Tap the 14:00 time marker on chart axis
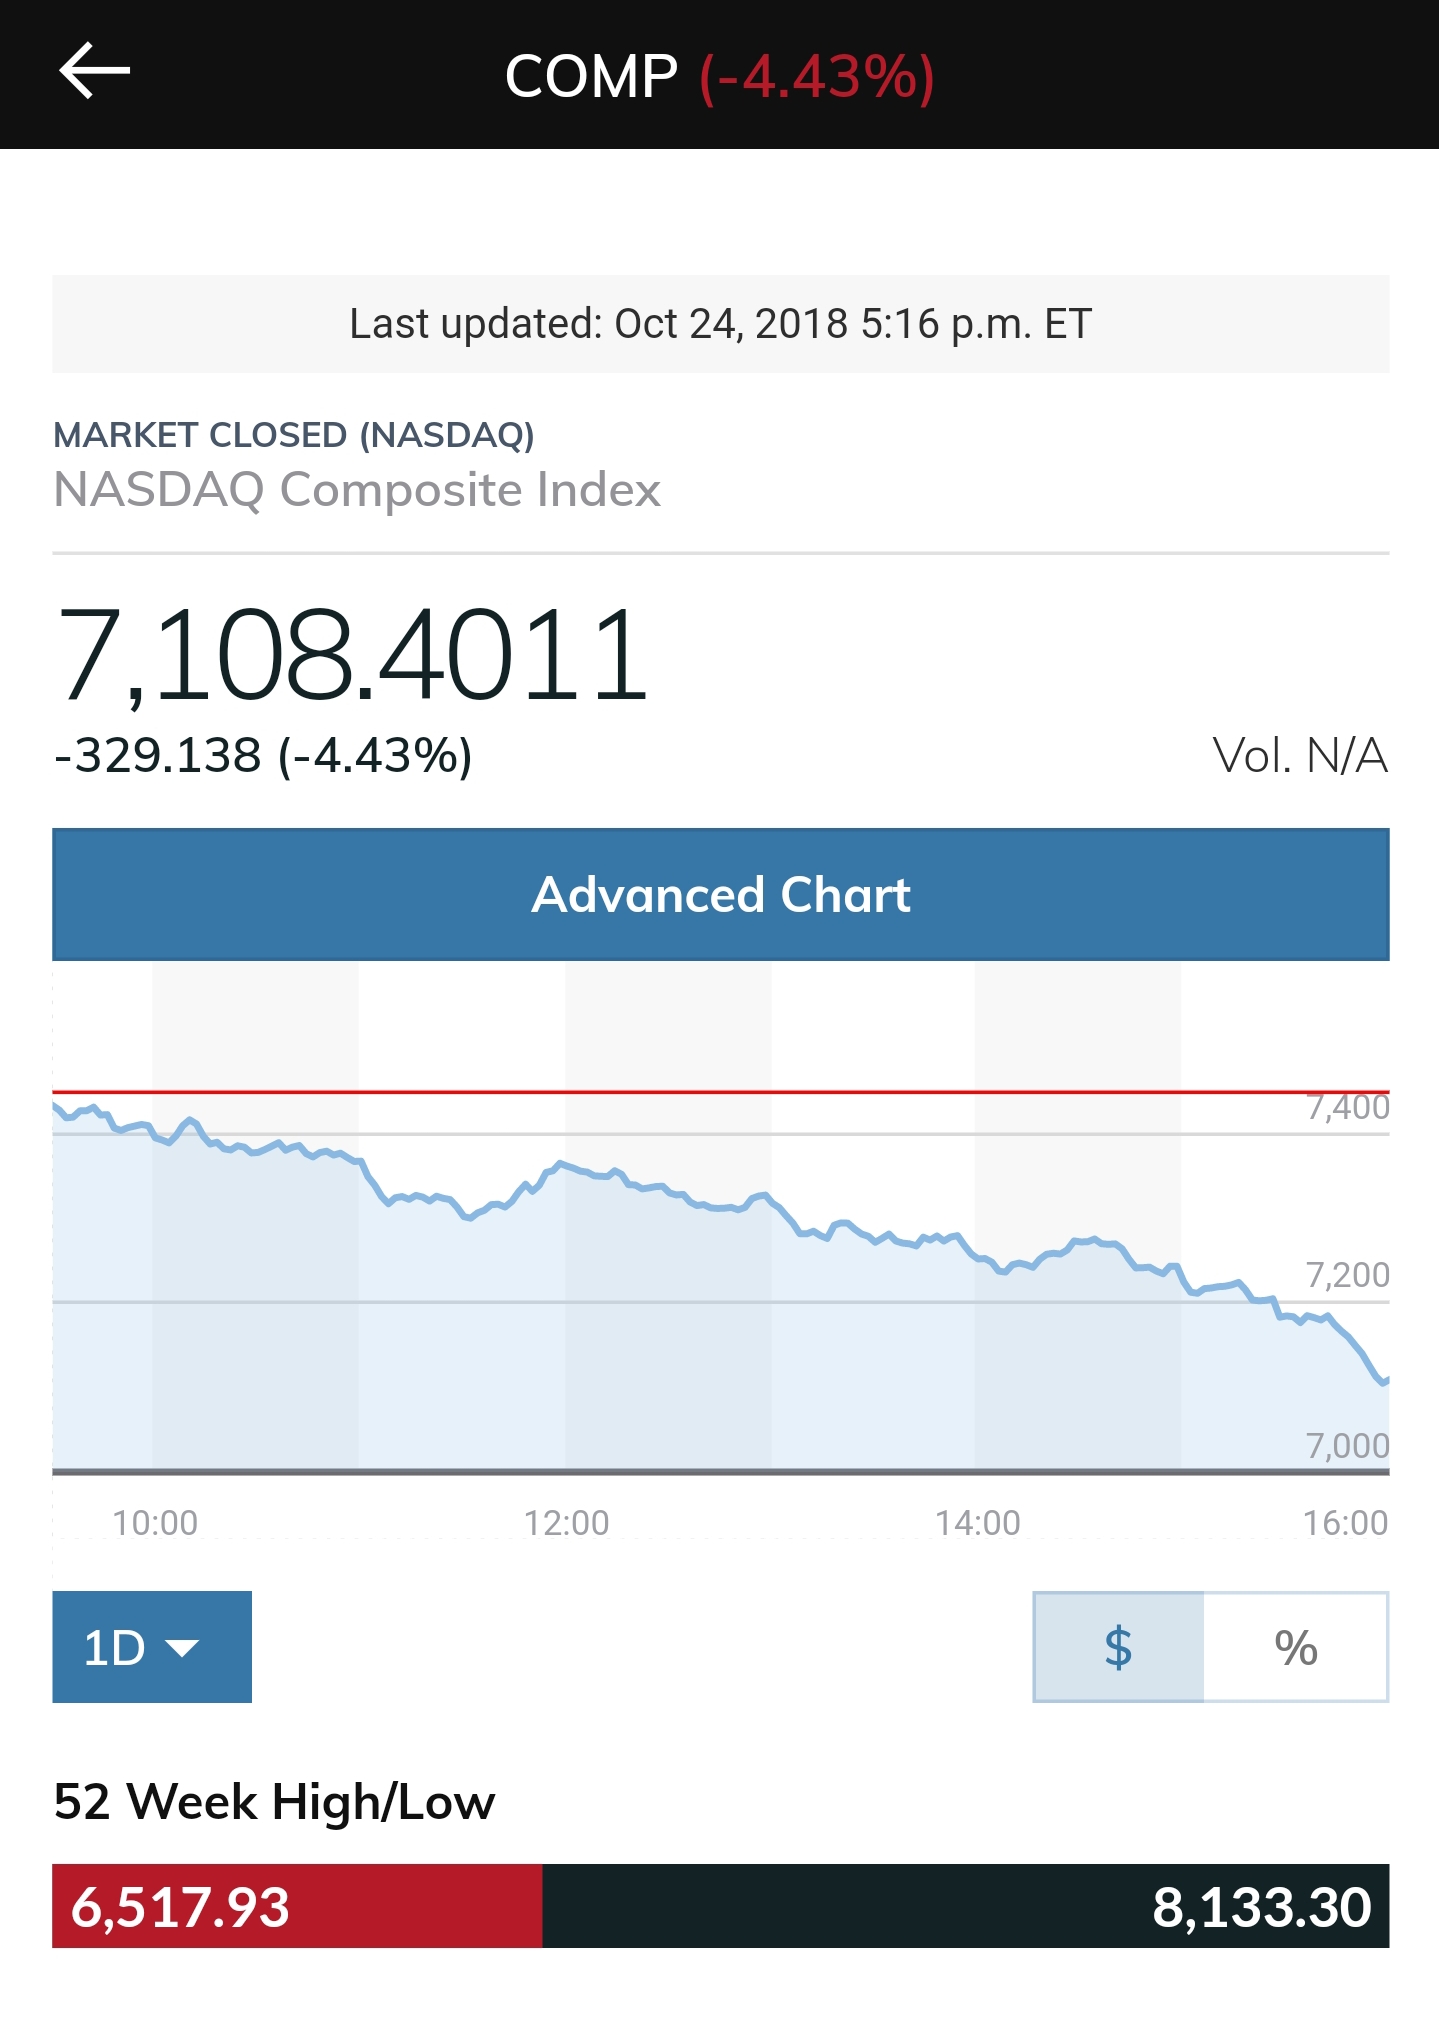The image size is (1439, 2025). coord(977,1523)
